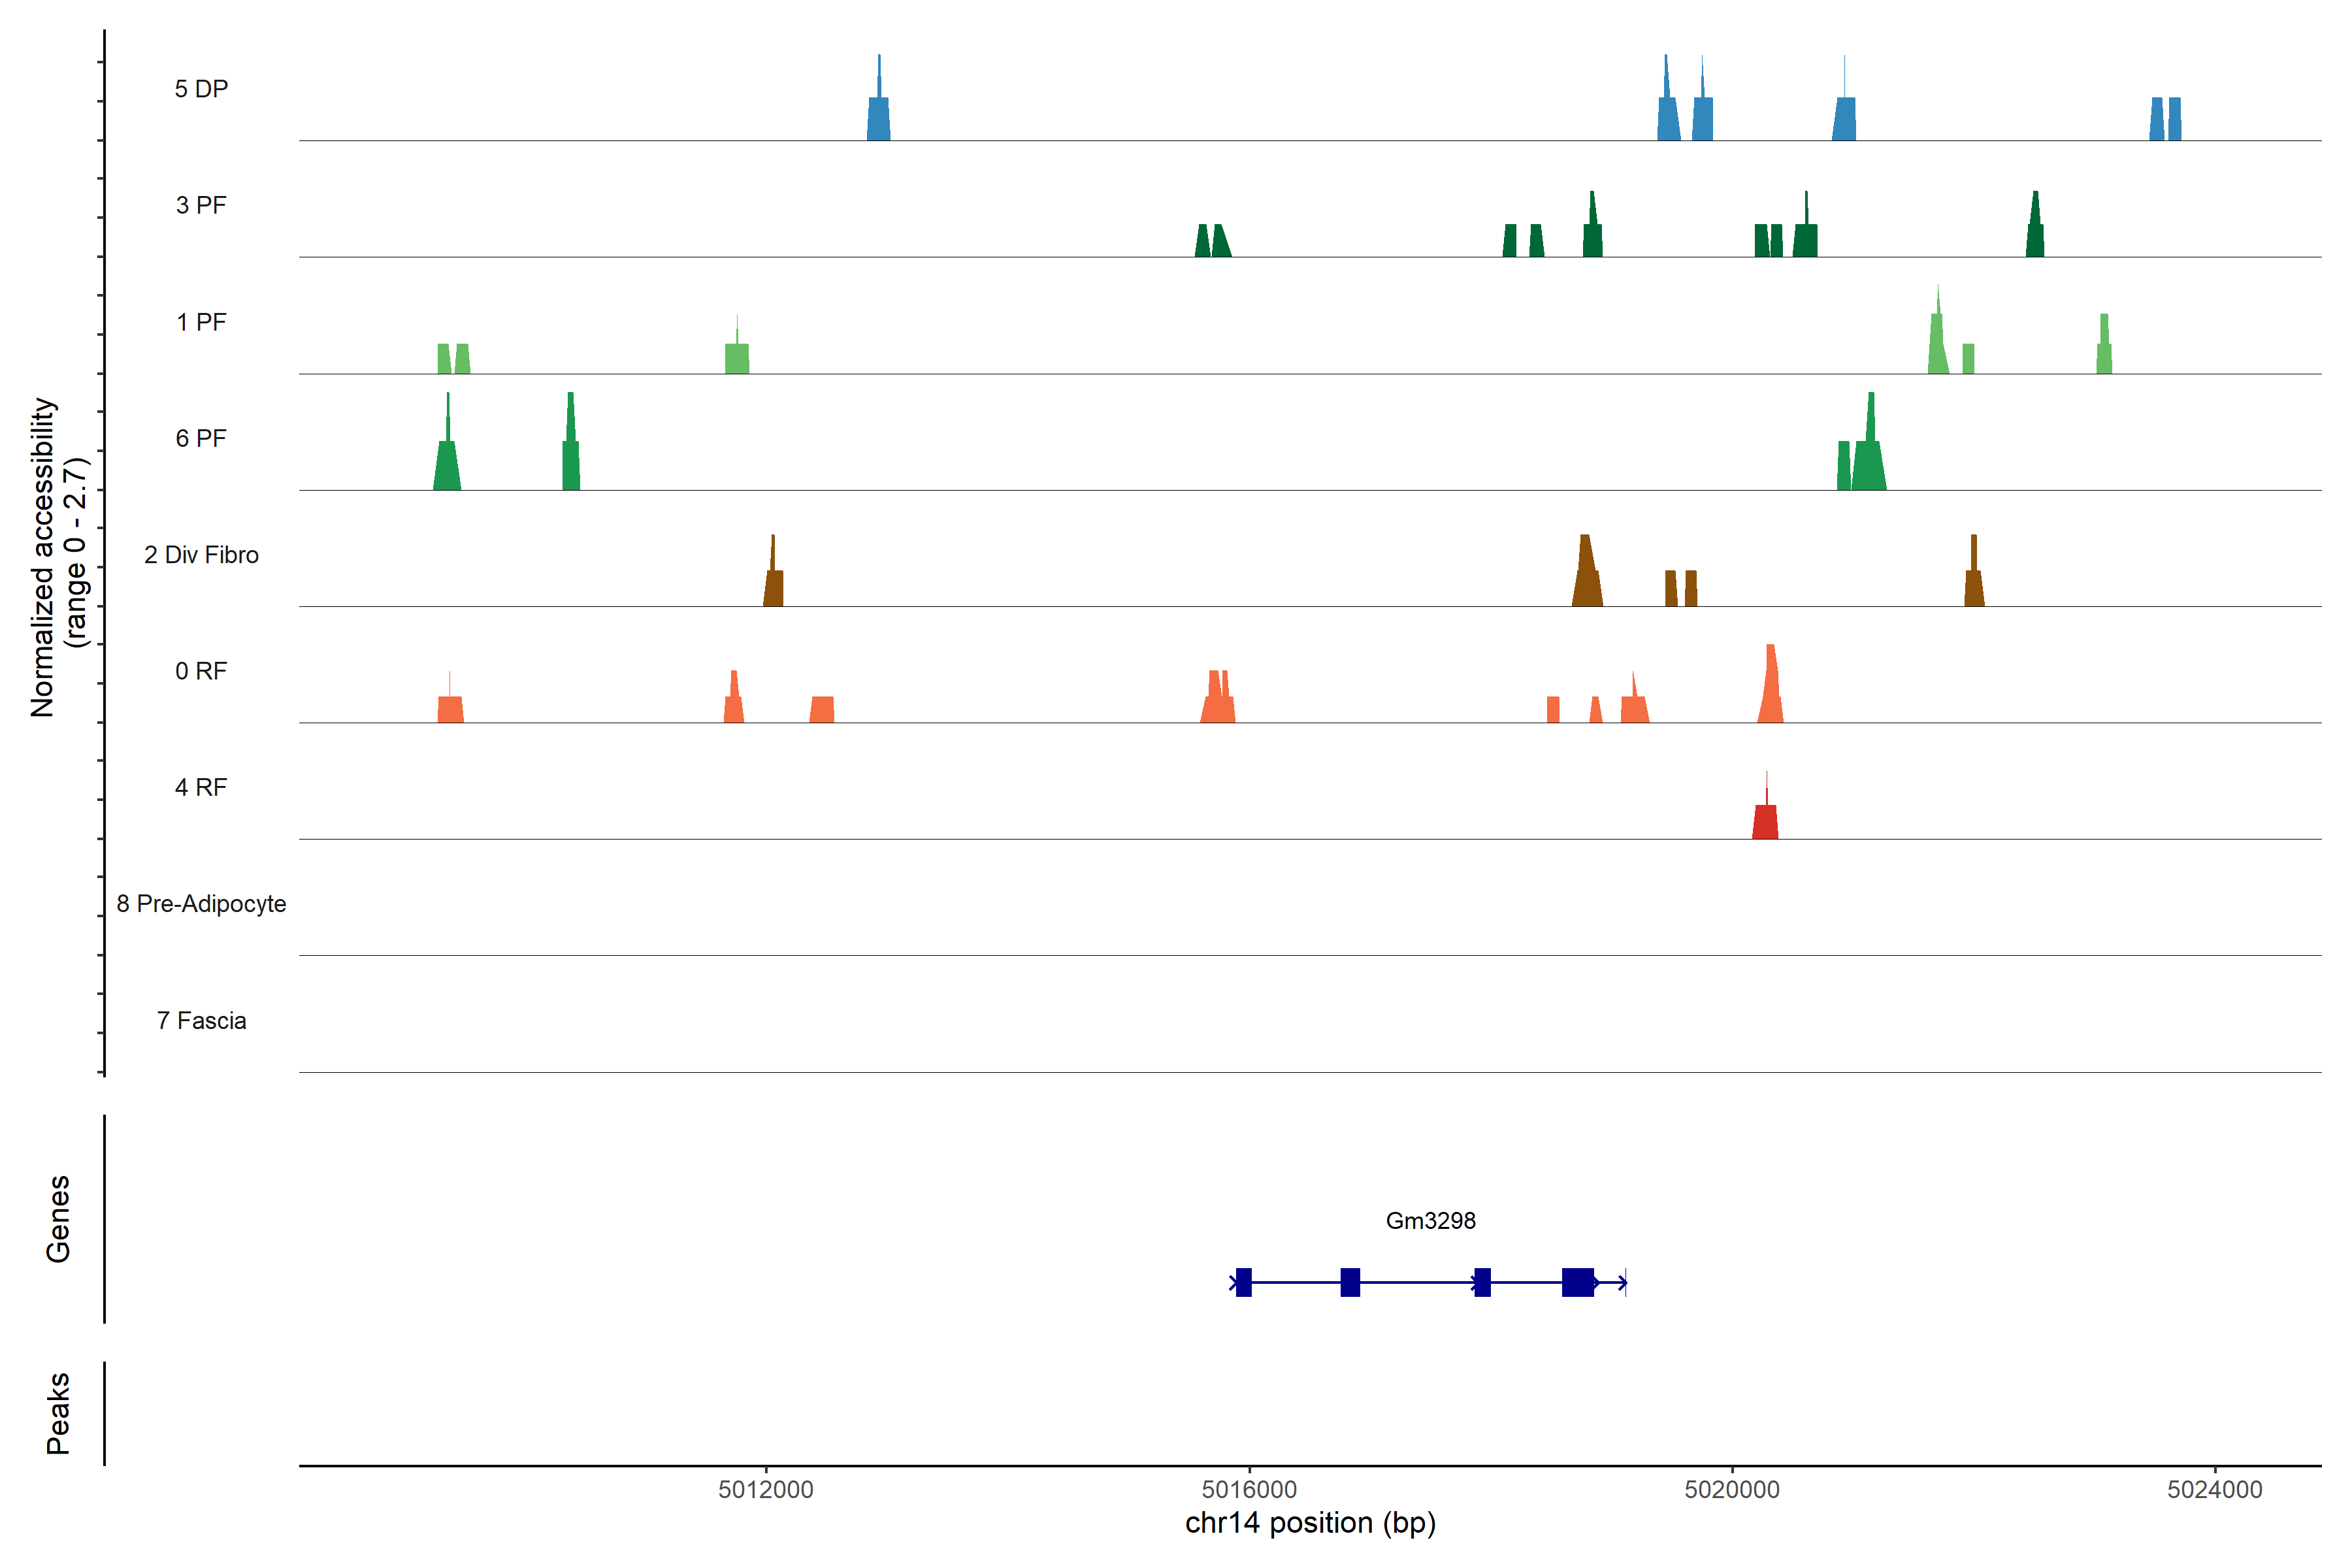This screenshot has width=2352, height=1568.
Task: Click the Peaks panel label
Action: tap(58, 1413)
